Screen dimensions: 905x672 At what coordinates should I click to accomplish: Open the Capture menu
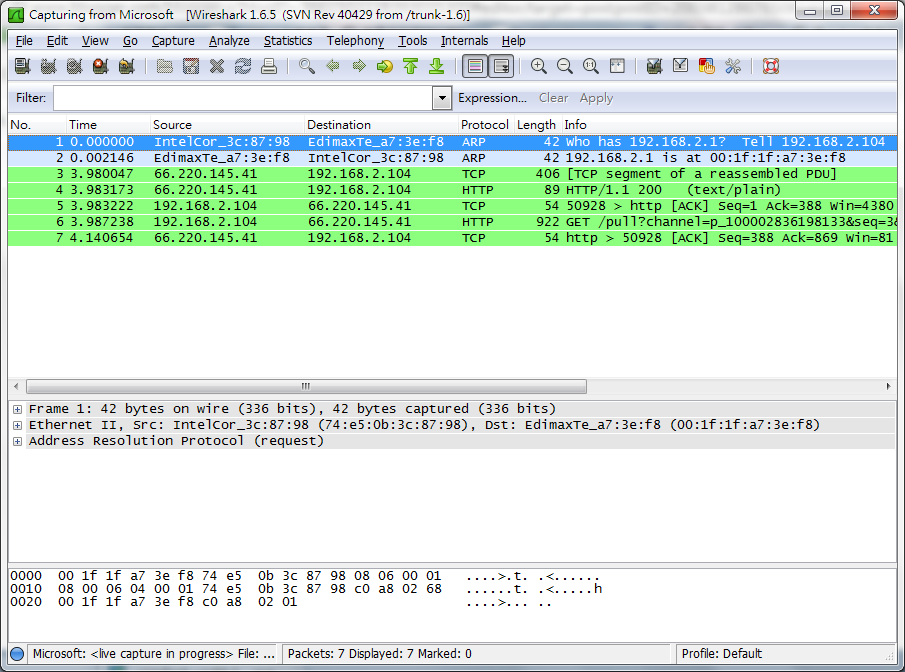pos(173,41)
